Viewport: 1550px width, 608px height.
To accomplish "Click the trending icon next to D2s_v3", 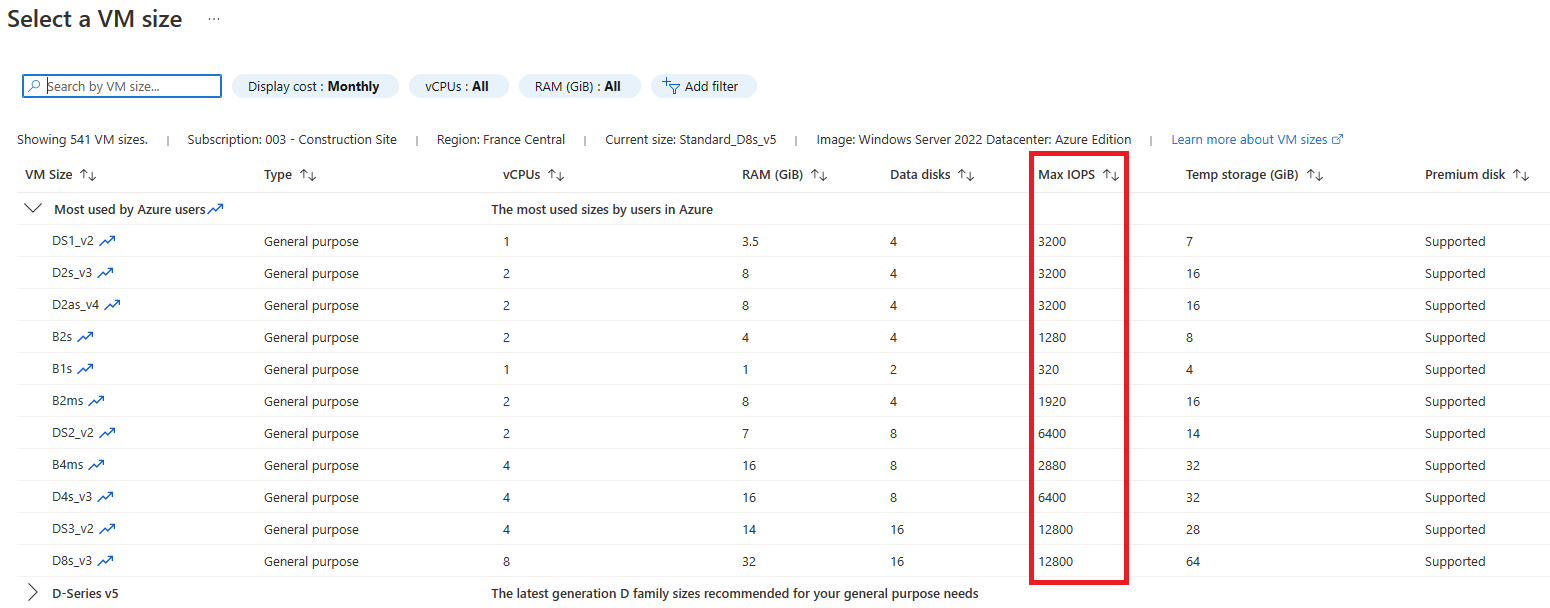I will pyautogui.click(x=105, y=273).
